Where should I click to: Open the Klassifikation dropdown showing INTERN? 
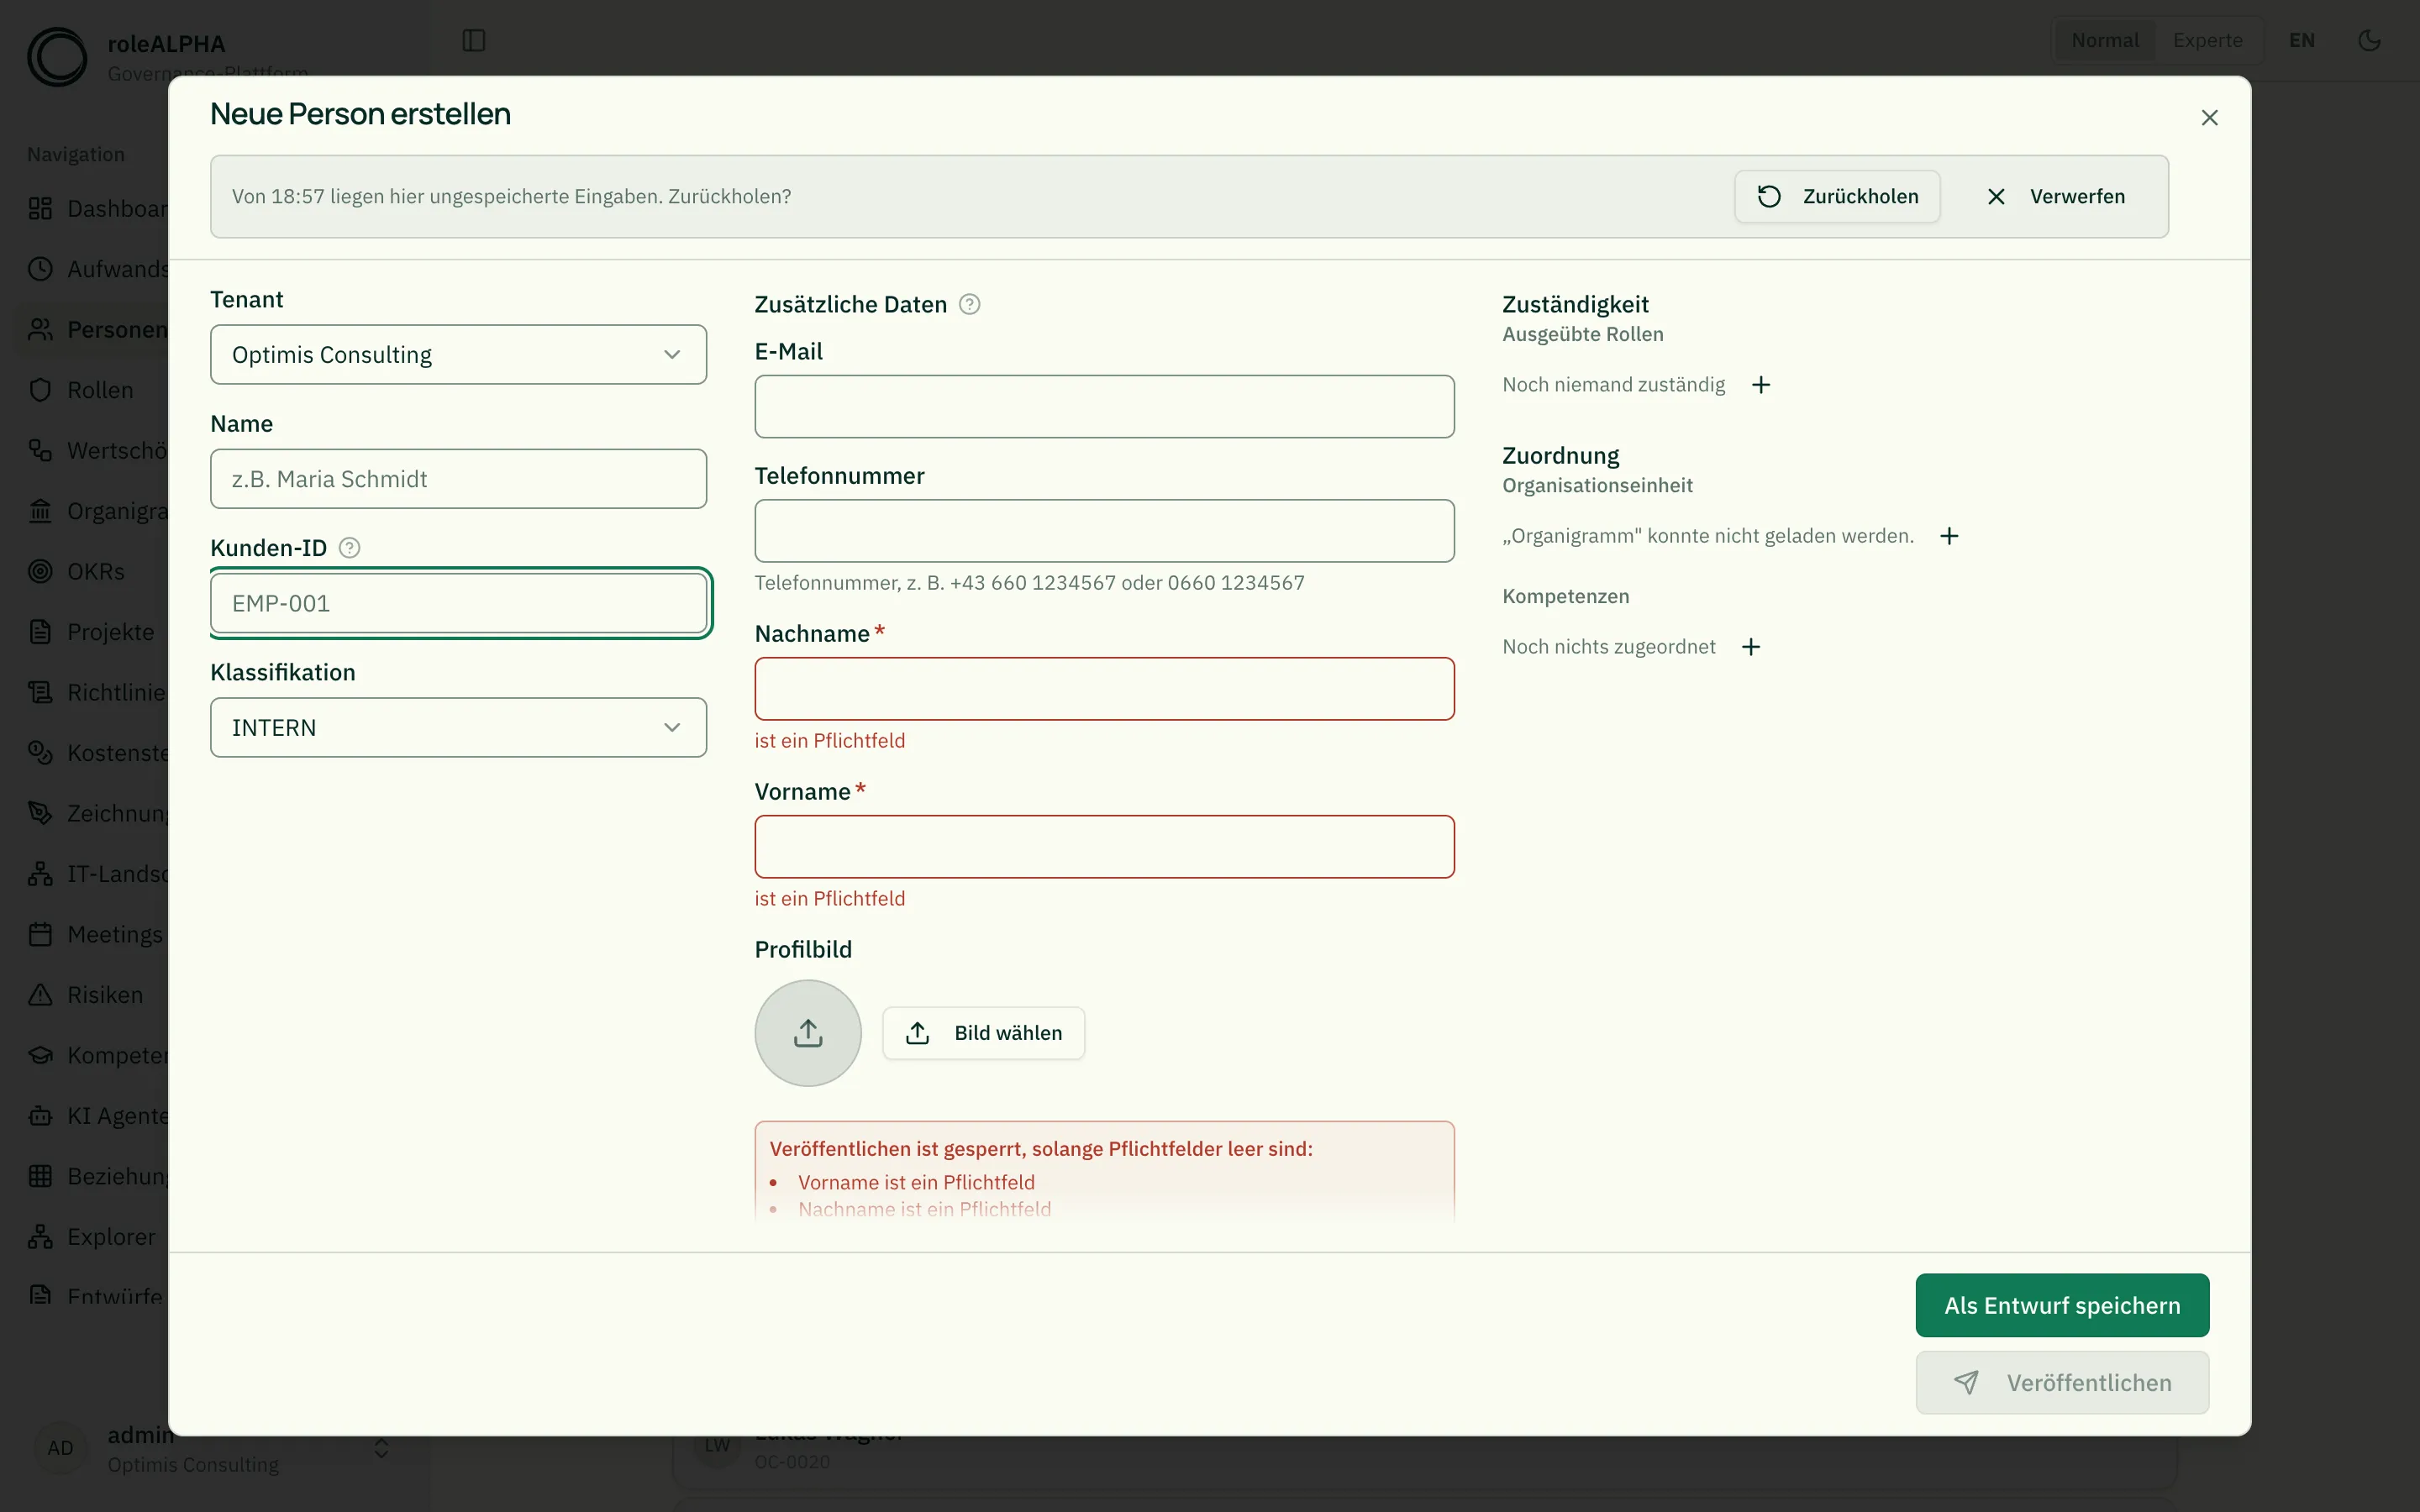click(458, 727)
